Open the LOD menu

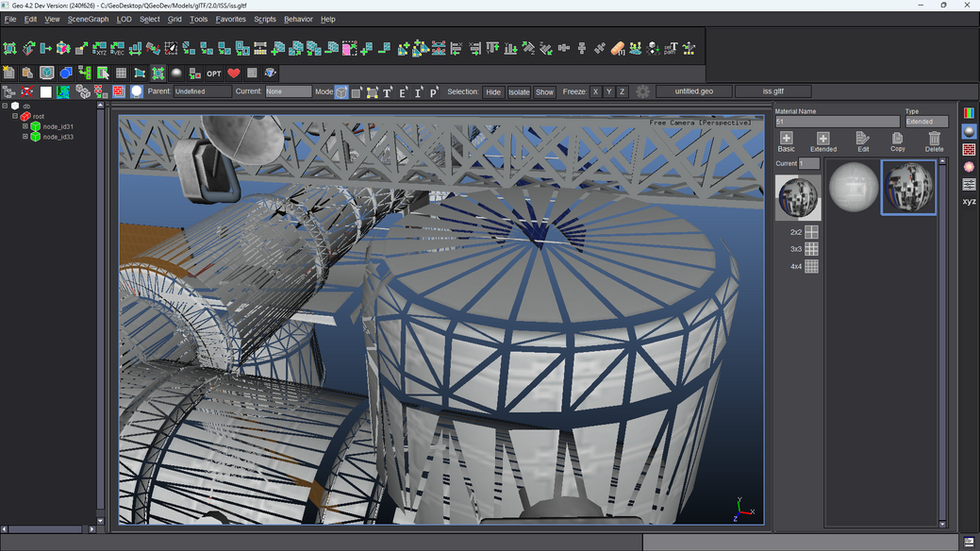124,19
